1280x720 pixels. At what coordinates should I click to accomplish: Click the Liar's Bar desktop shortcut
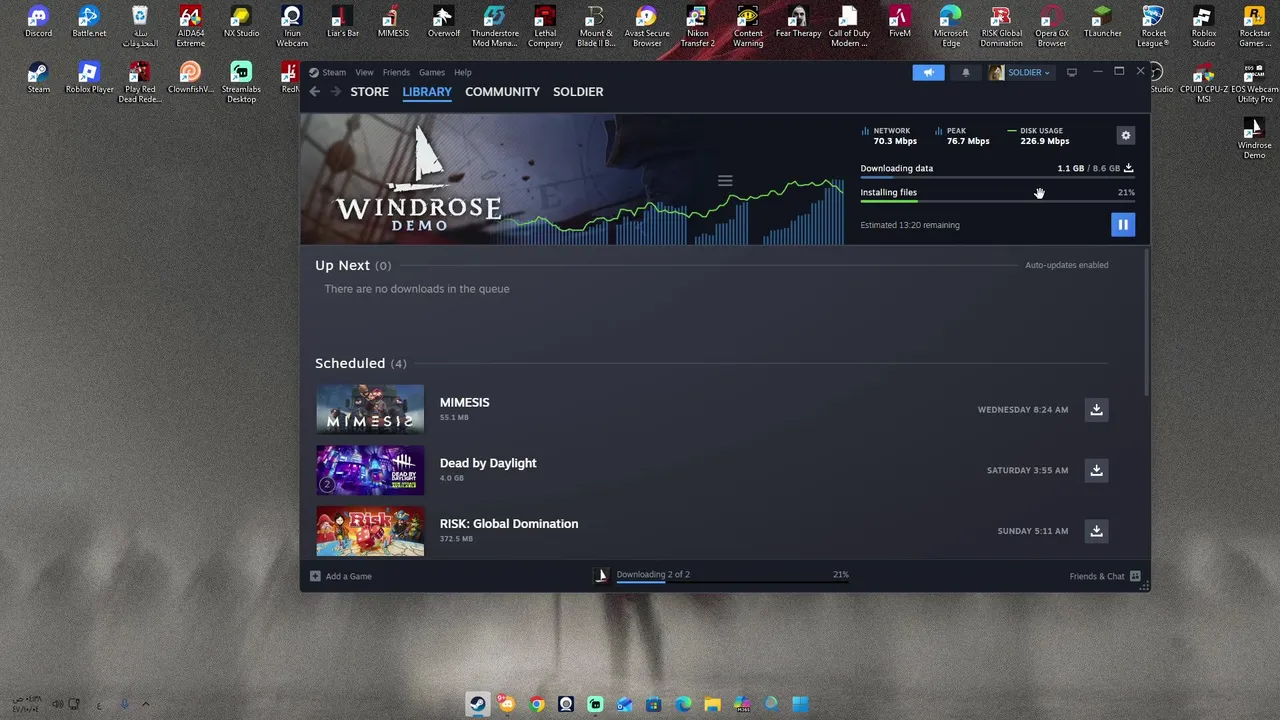[343, 22]
